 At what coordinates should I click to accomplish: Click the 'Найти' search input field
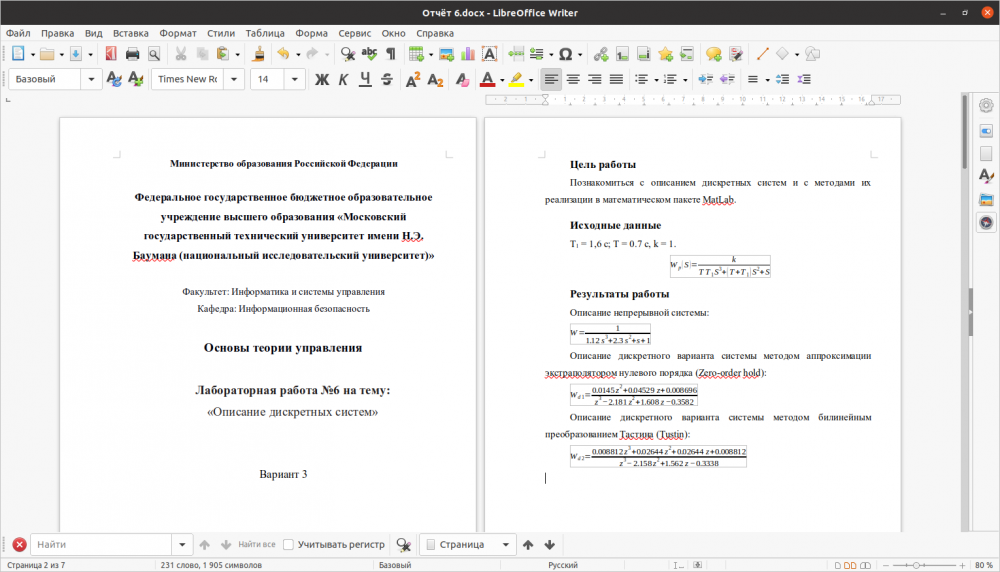point(102,545)
